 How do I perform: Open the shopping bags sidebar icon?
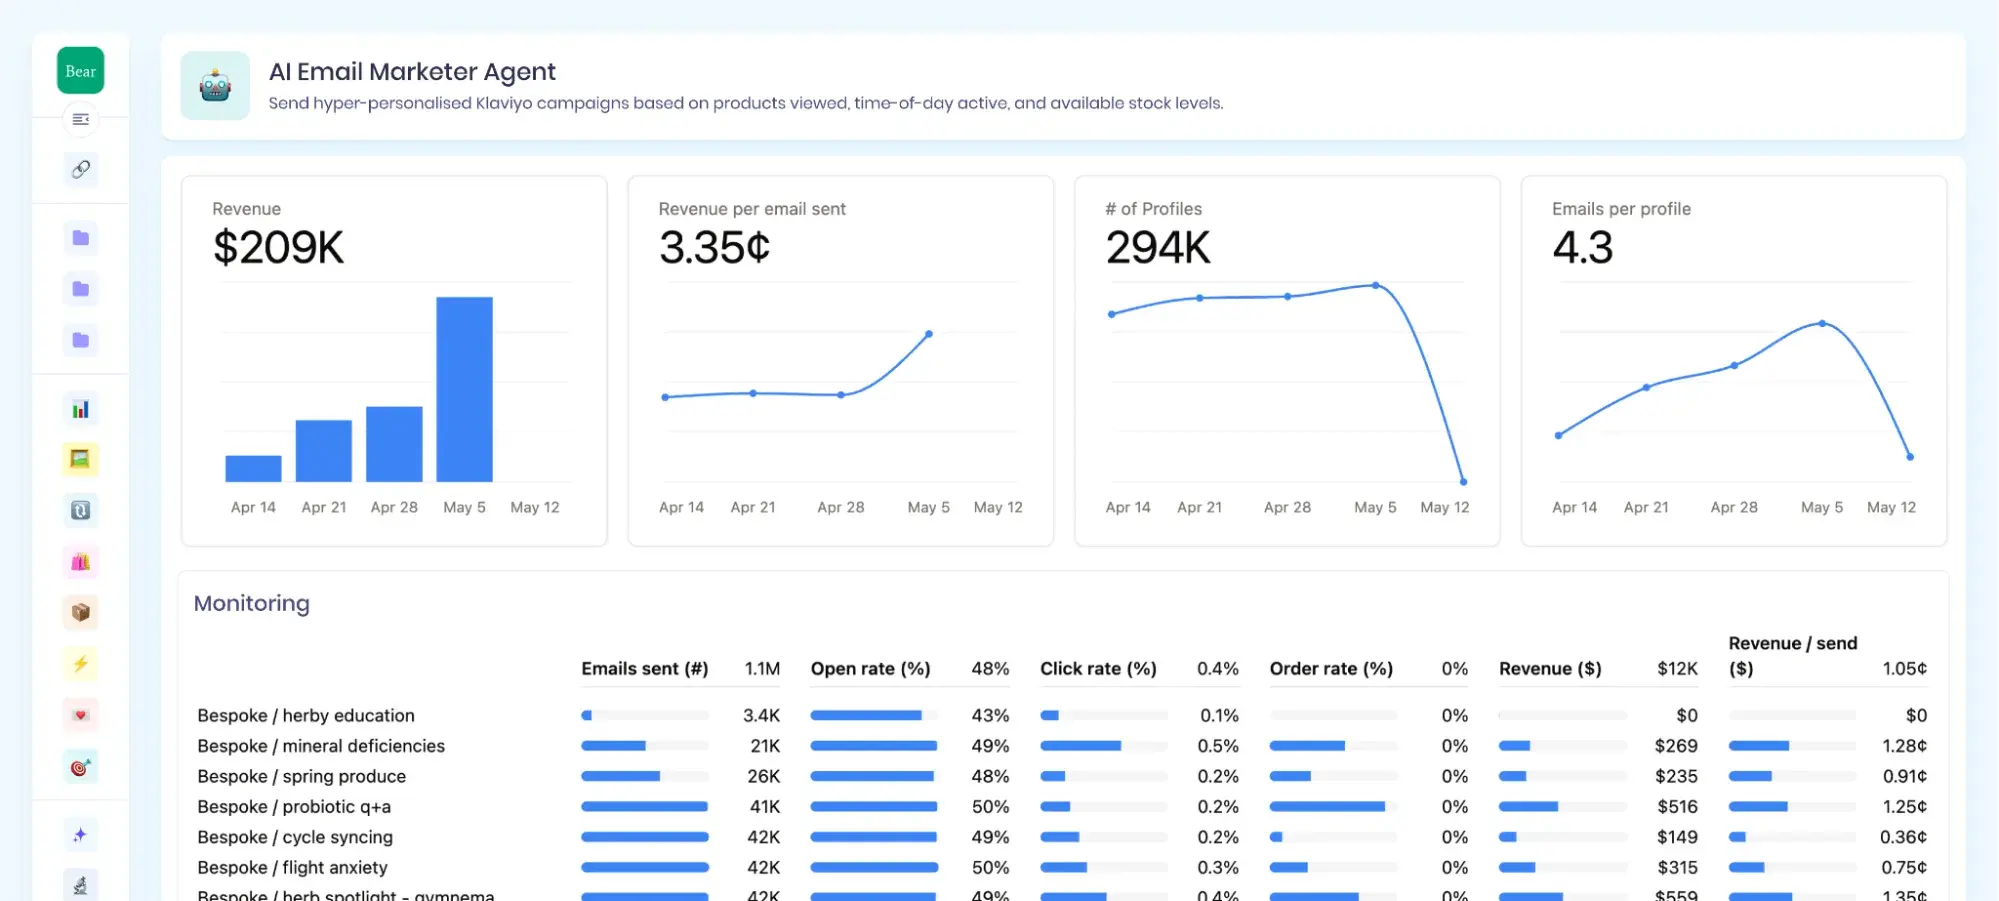tap(81, 562)
